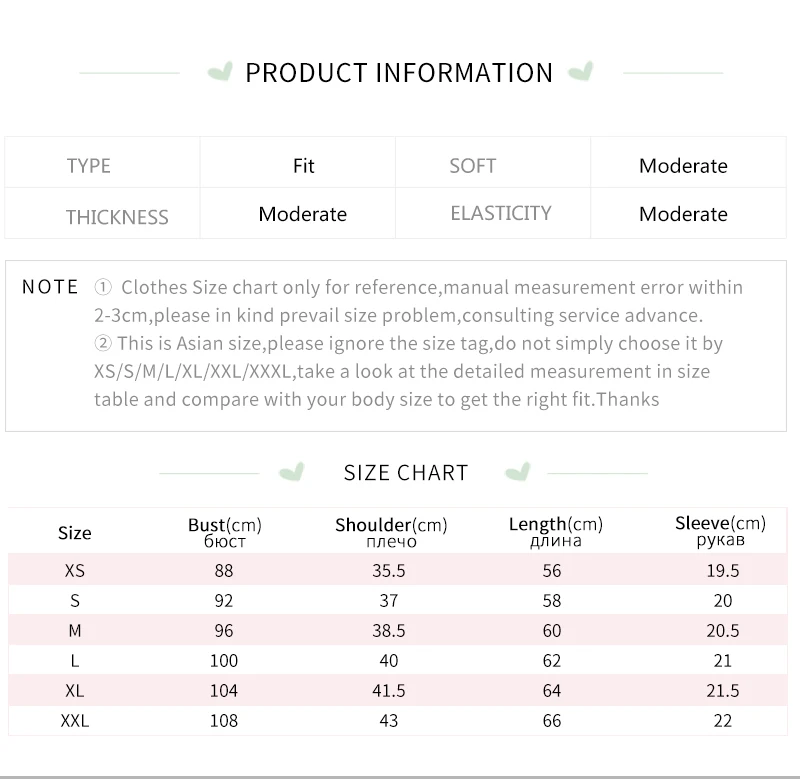Click the green heart left of SIZE CHART
The height and width of the screenshot is (779, 800).
click(292, 472)
